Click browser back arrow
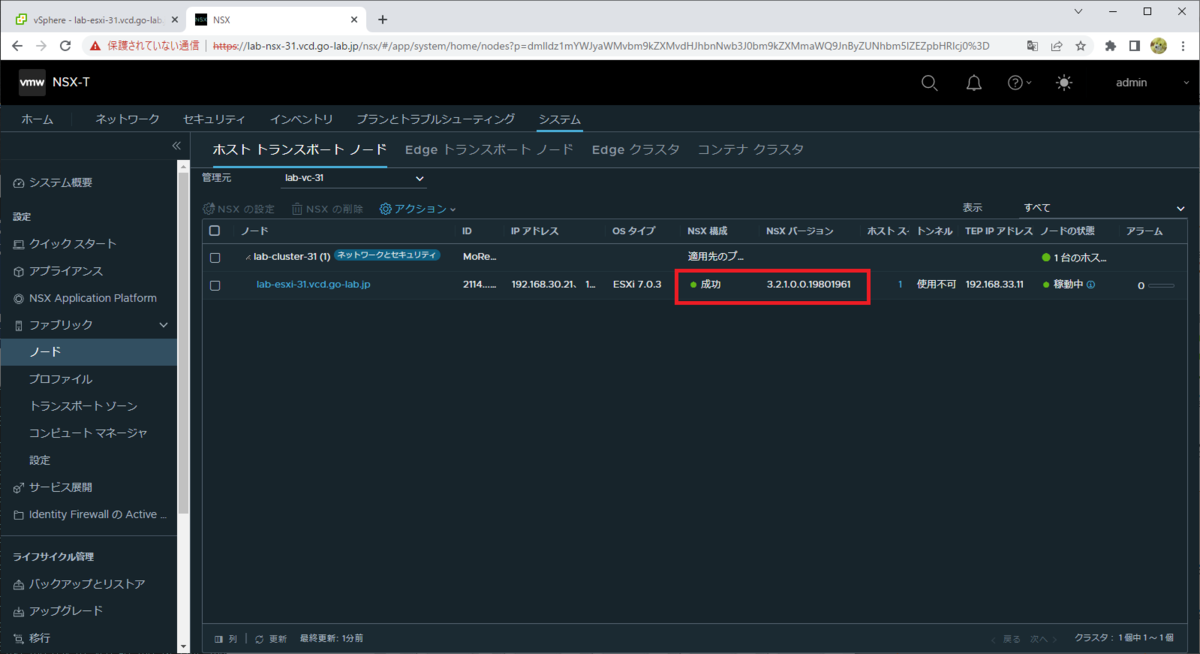1200x654 pixels. [x=17, y=46]
